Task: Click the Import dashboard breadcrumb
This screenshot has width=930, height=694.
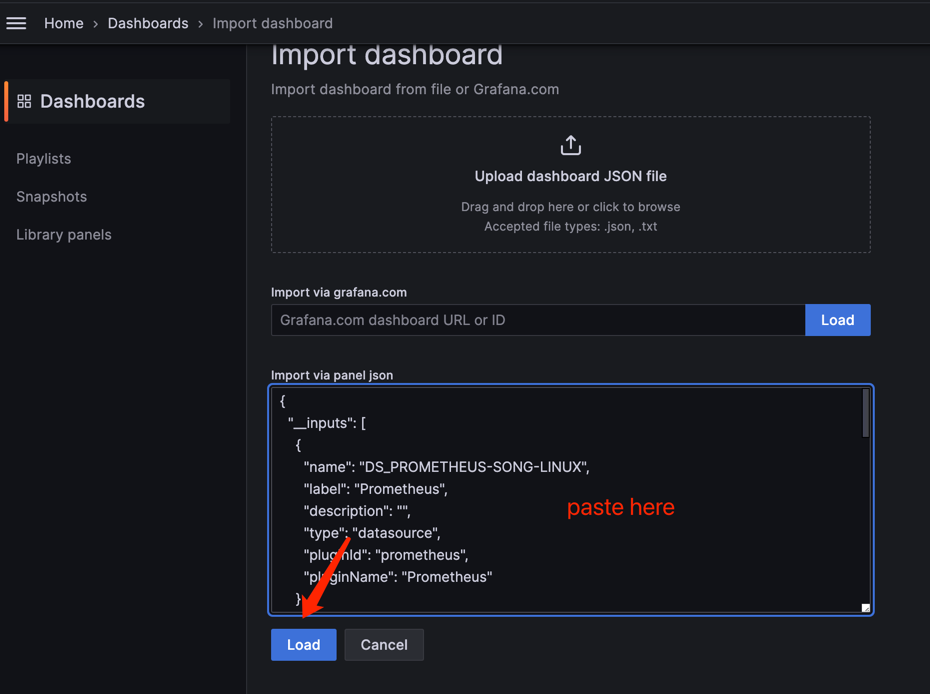Action: [272, 23]
